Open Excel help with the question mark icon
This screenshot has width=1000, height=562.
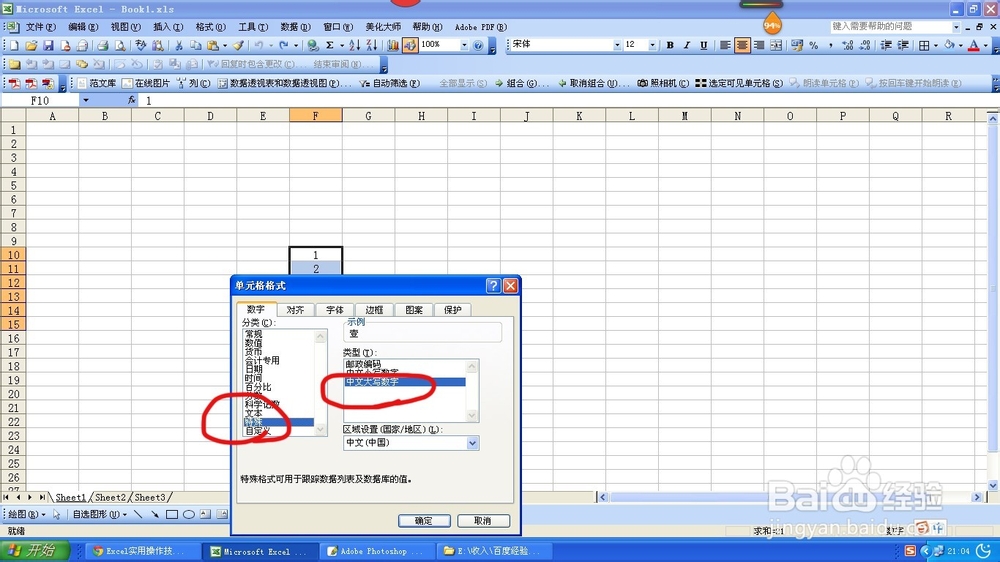pyautogui.click(x=478, y=45)
